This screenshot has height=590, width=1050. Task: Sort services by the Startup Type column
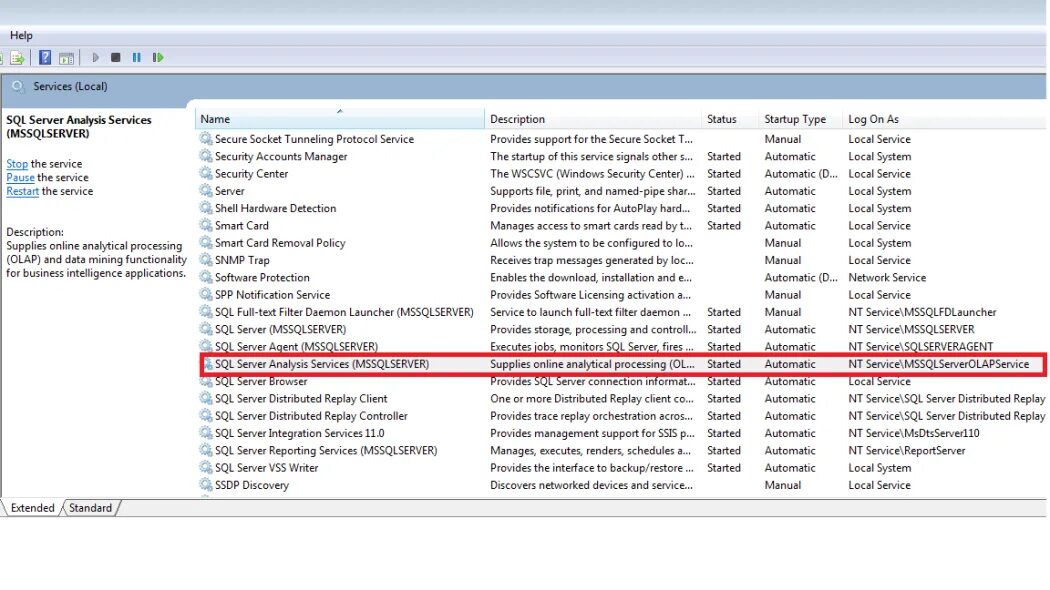pyautogui.click(x=797, y=119)
